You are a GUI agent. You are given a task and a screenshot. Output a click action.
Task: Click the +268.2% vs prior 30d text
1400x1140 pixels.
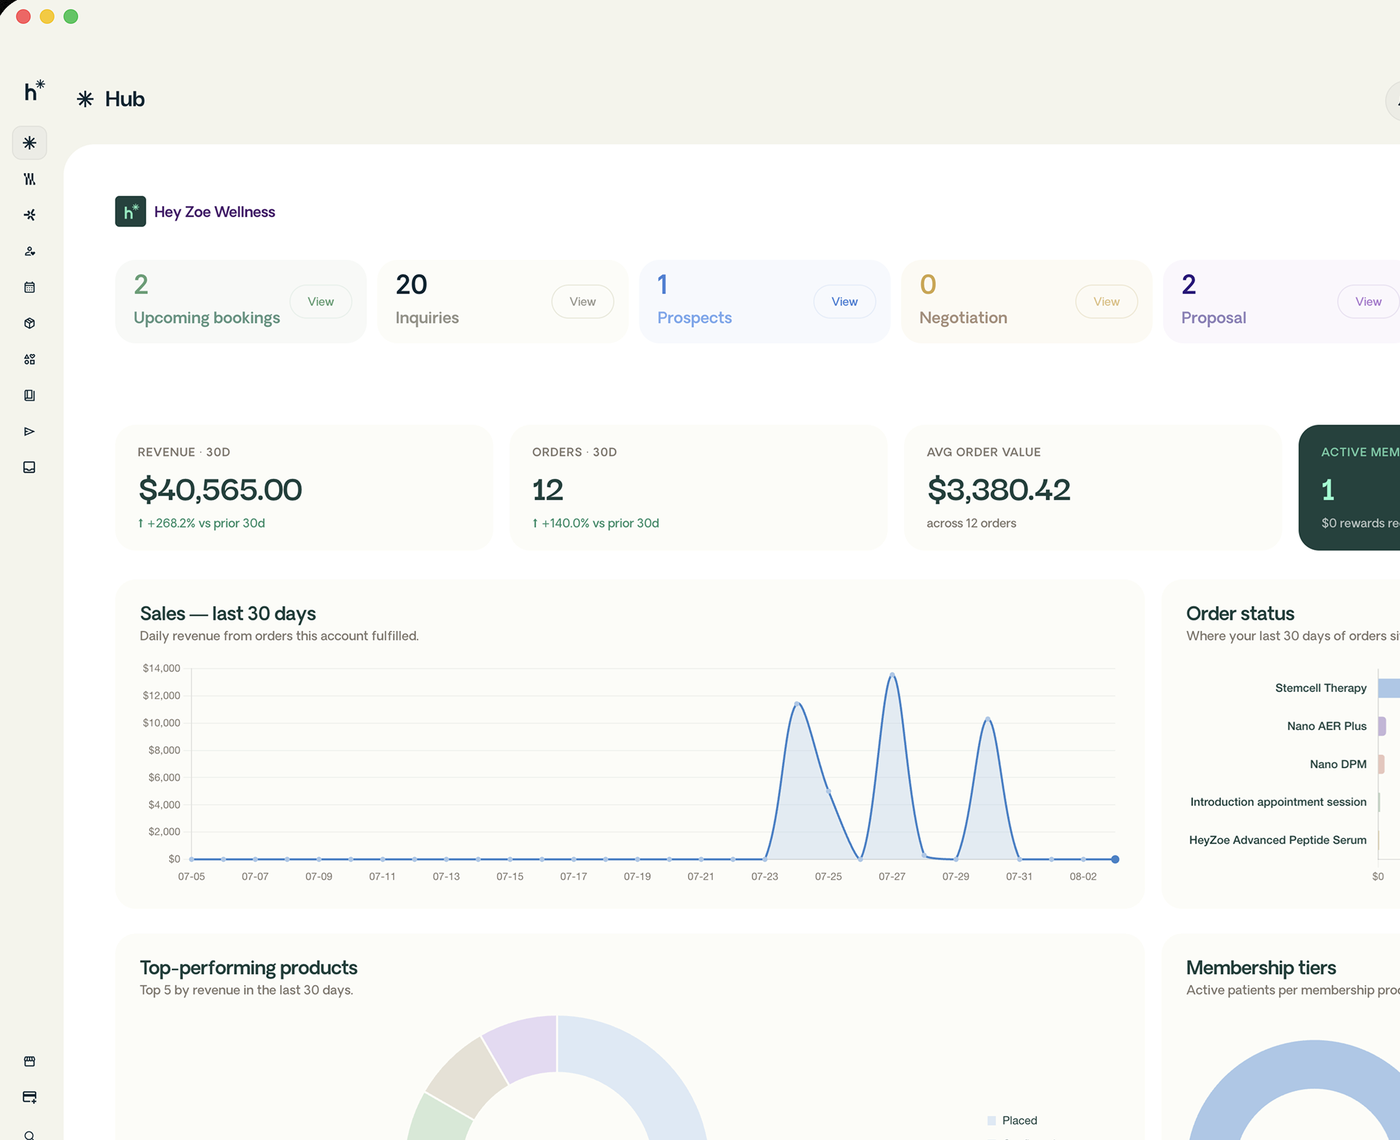201,523
